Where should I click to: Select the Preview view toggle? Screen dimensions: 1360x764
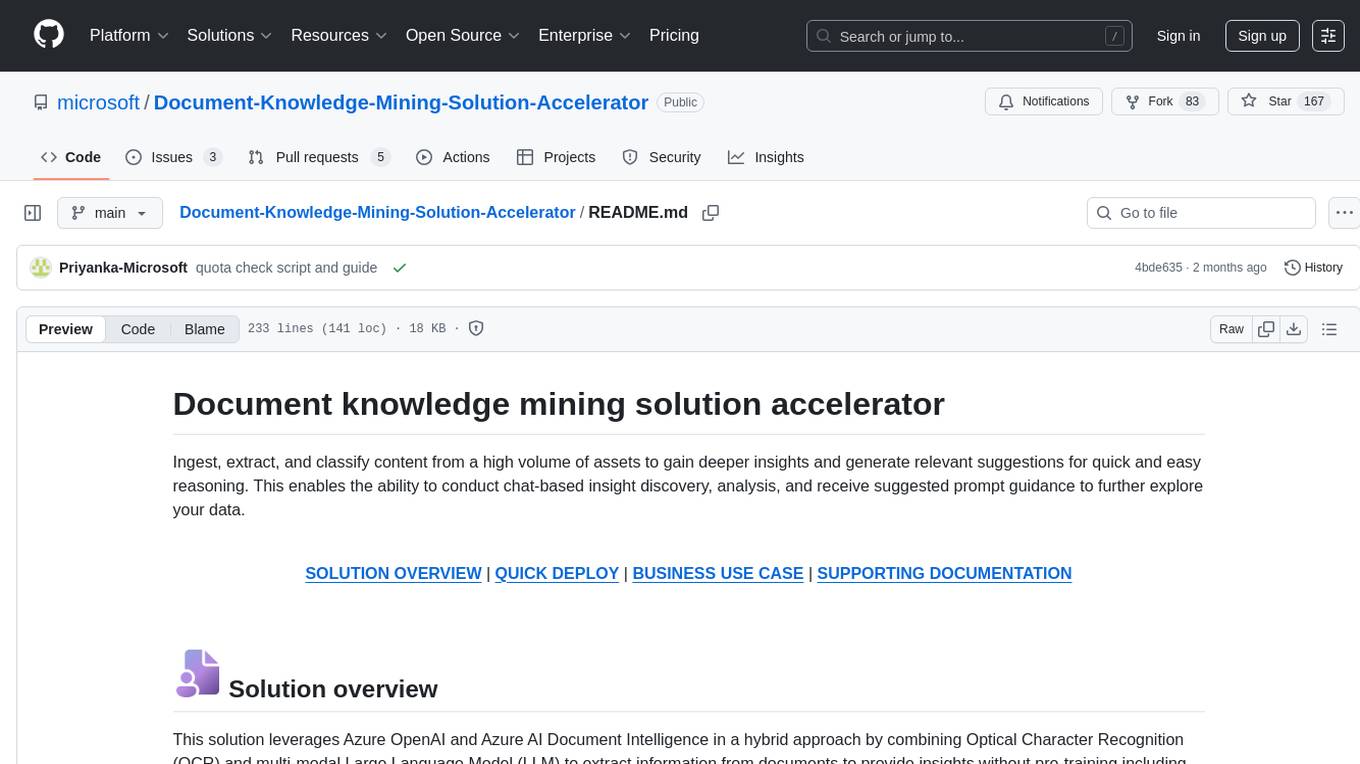click(66, 329)
